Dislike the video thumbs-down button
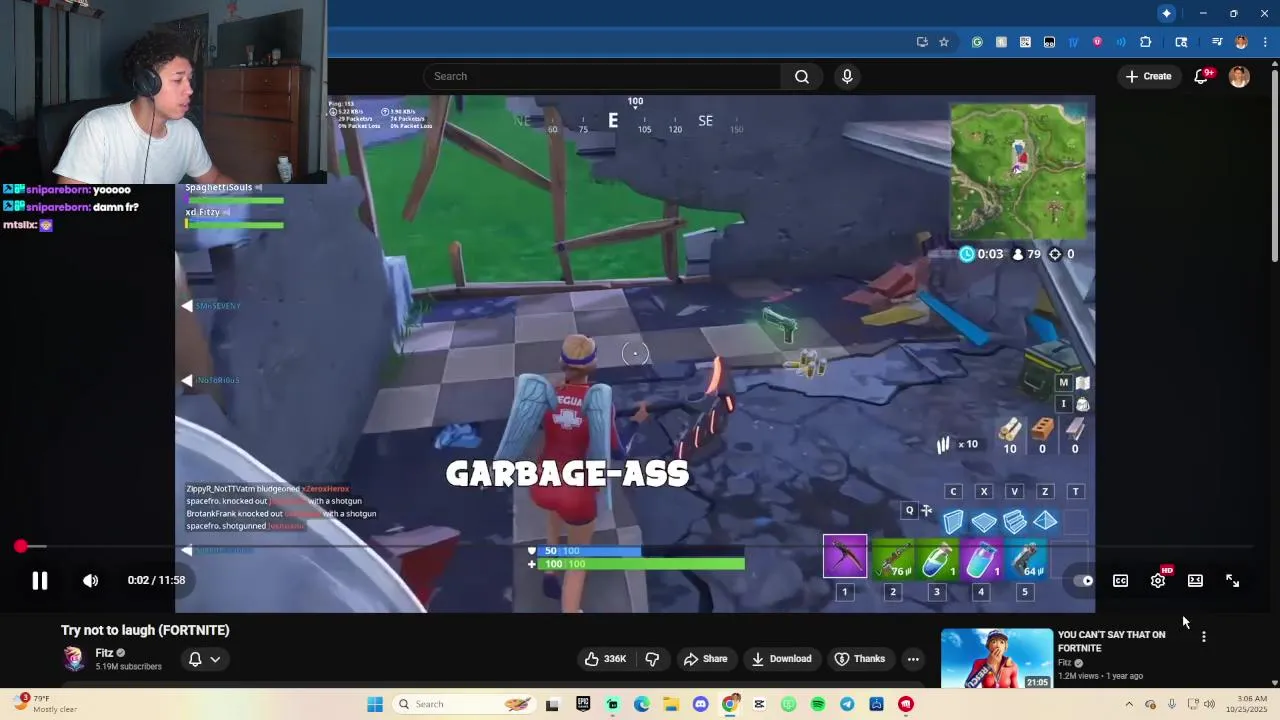The image size is (1280, 720). point(652,658)
